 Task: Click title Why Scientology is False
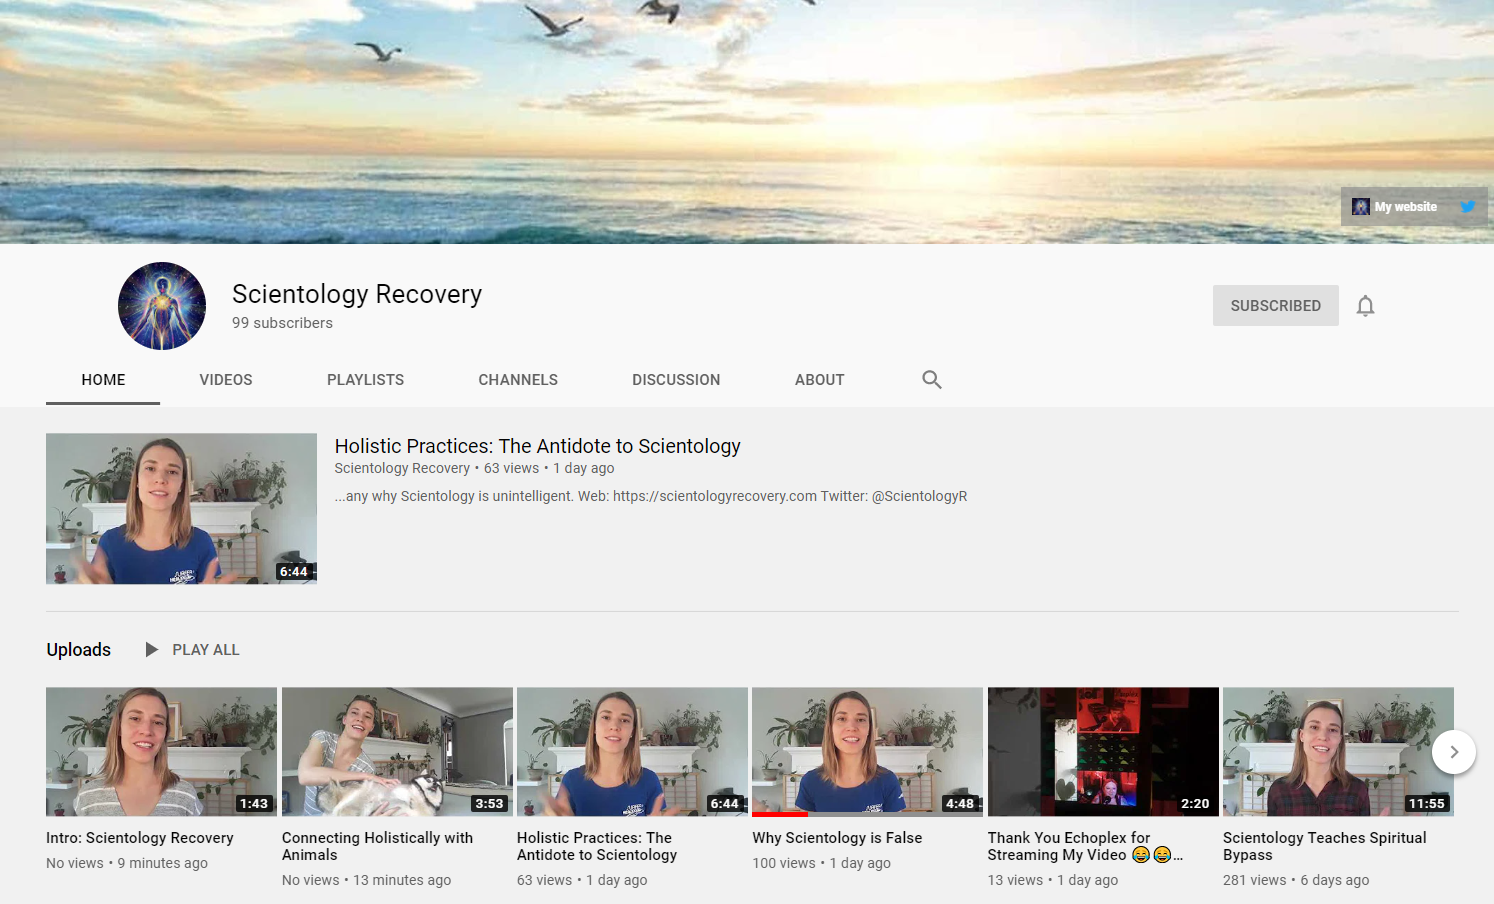pyautogui.click(x=837, y=838)
